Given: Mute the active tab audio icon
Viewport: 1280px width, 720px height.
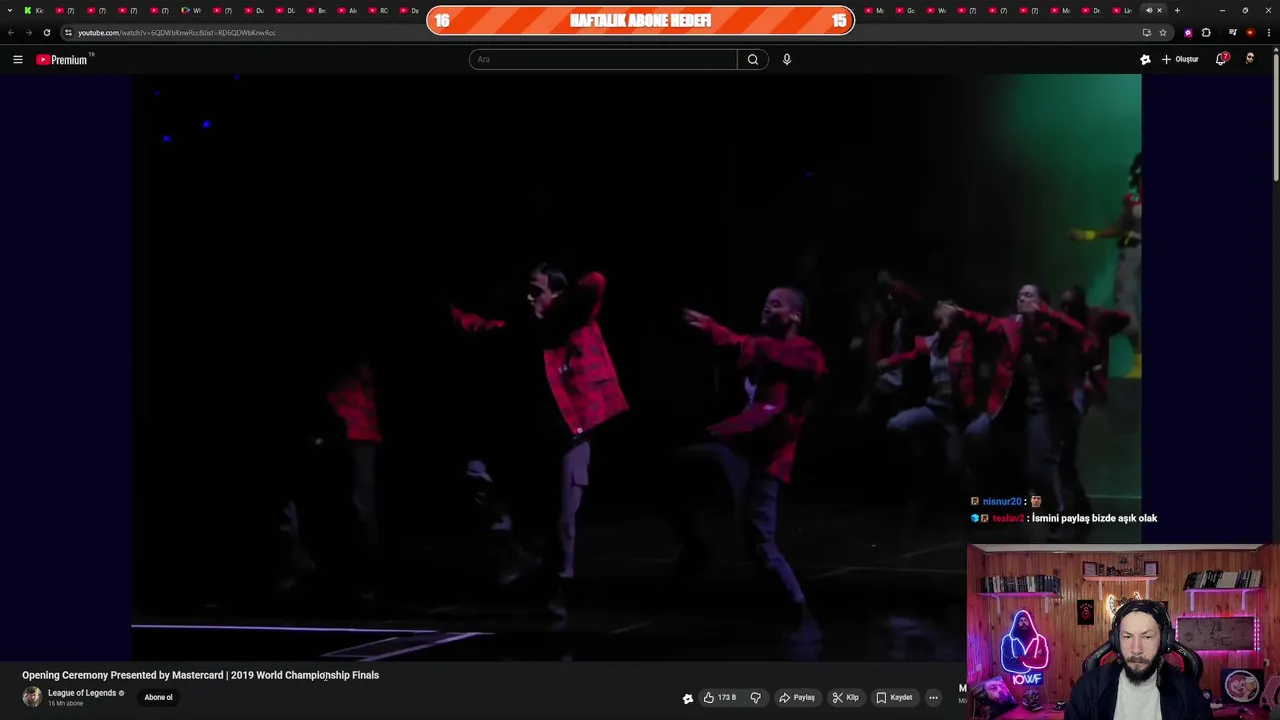Looking at the screenshot, I should point(1149,10).
